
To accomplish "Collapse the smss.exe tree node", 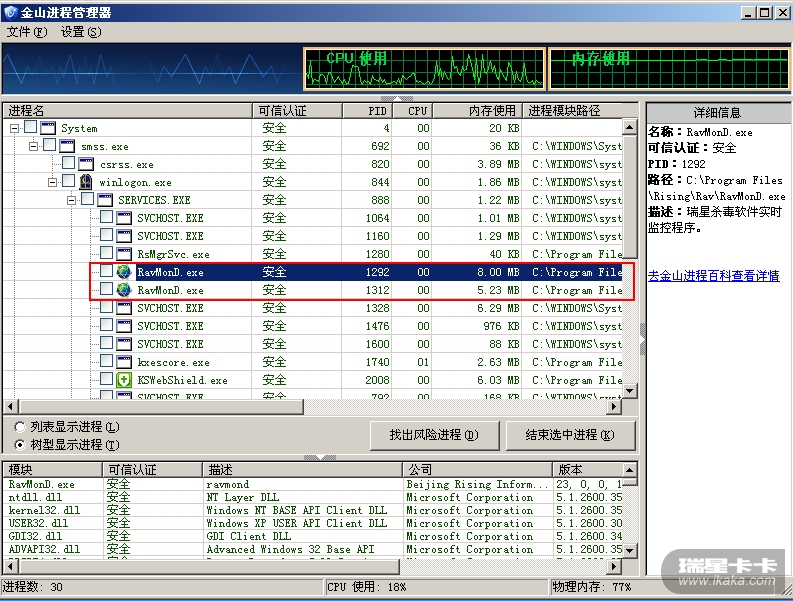I will 34,146.
